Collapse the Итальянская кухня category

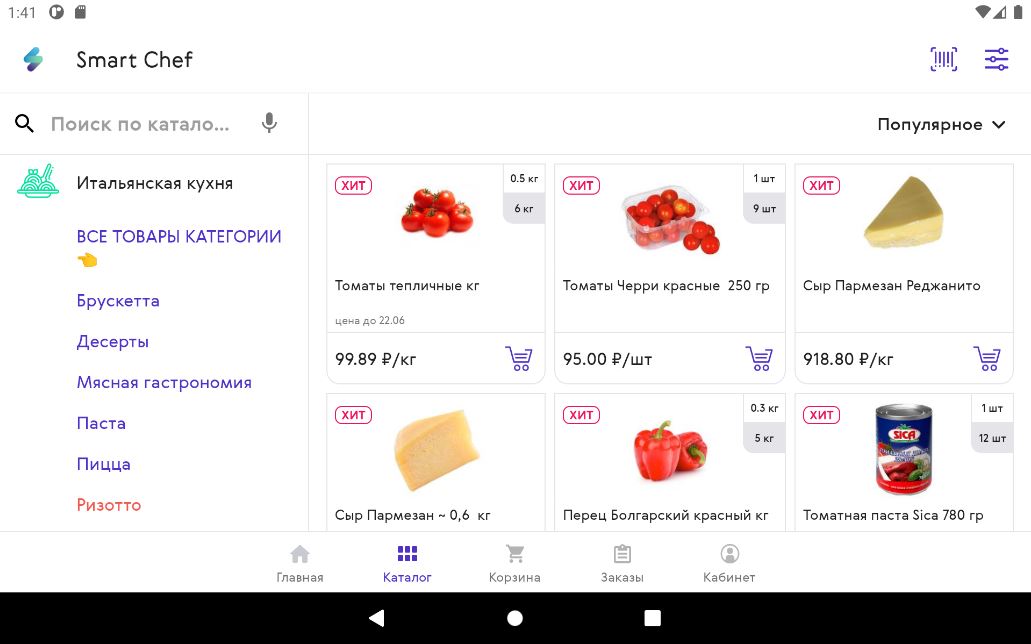[154, 183]
